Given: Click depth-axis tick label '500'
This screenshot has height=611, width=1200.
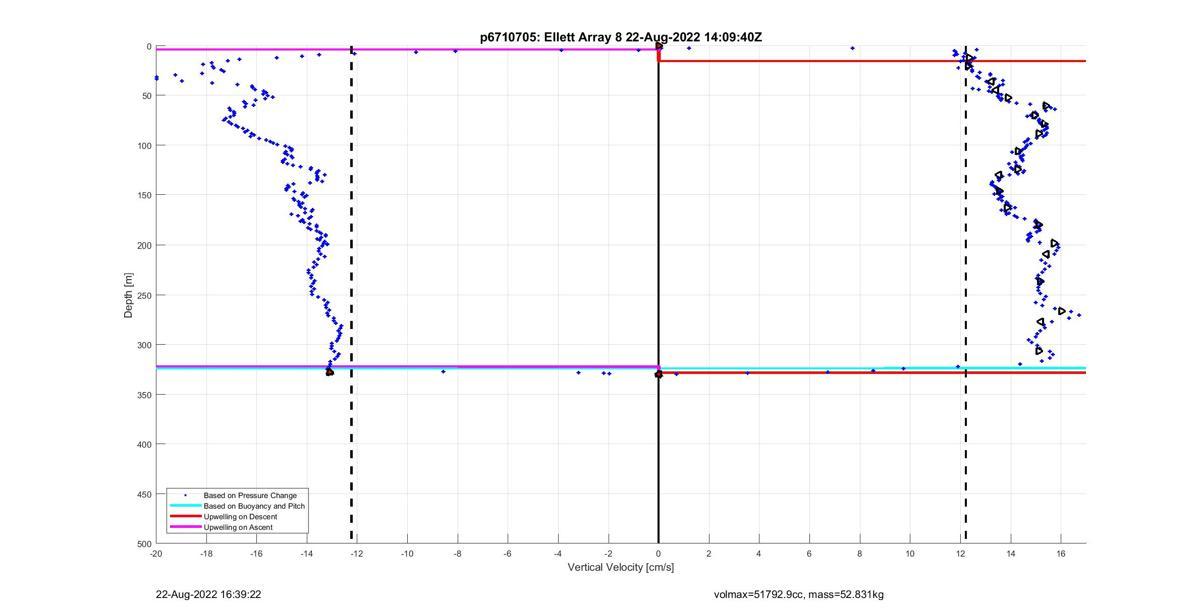Looking at the screenshot, I should [144, 543].
